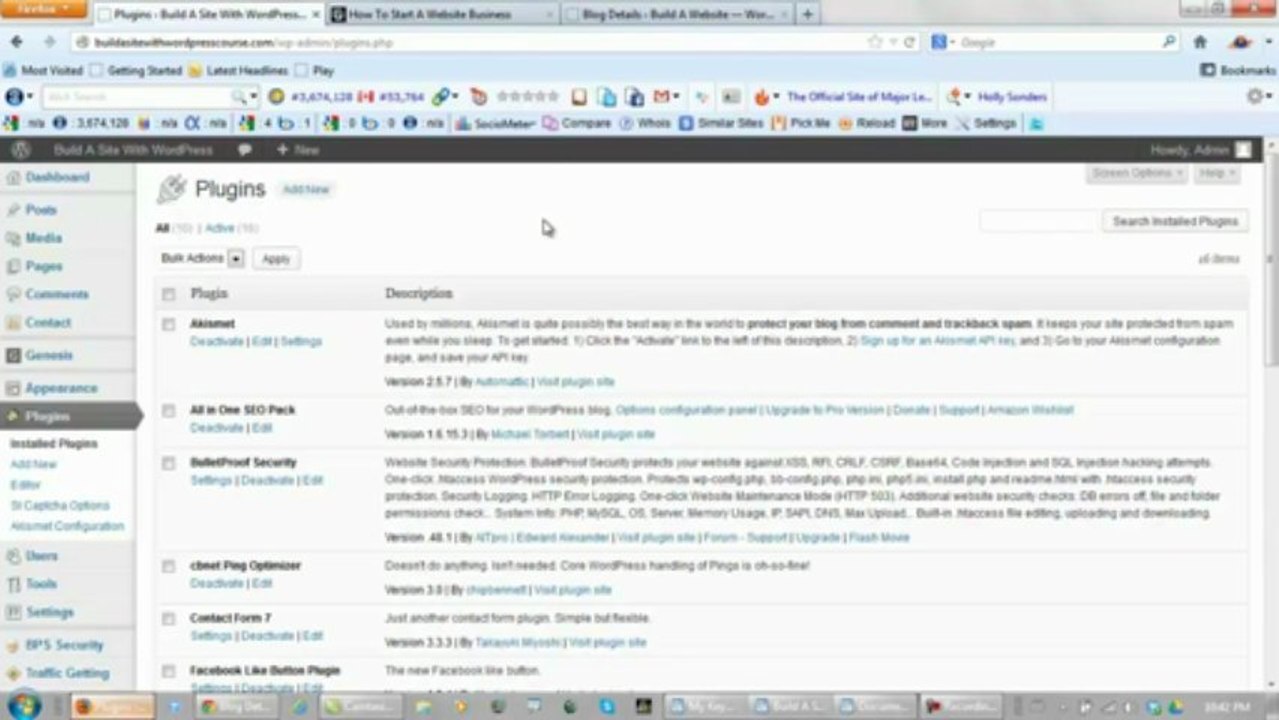
Task: Click Pick Me in the SEO toolbar
Action: pyautogui.click(x=801, y=123)
